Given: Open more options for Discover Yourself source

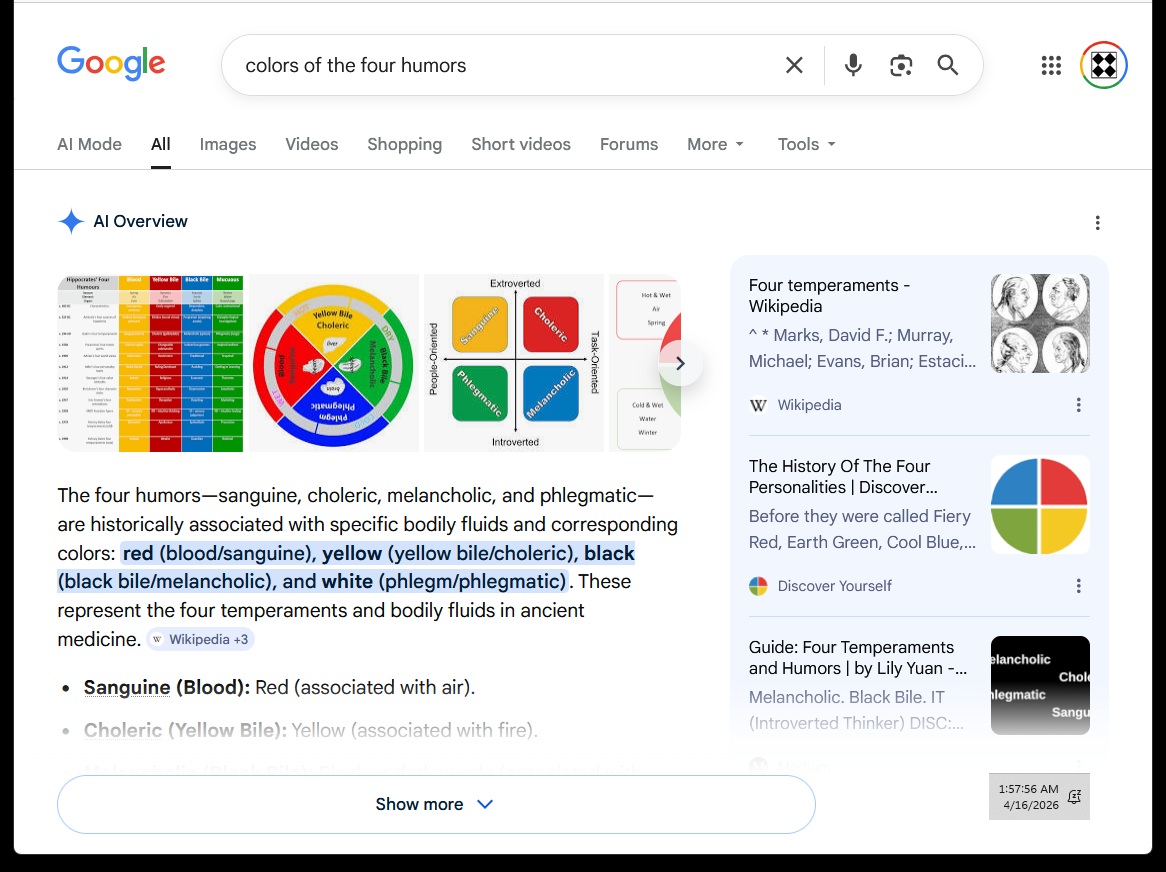Looking at the screenshot, I should [x=1078, y=586].
